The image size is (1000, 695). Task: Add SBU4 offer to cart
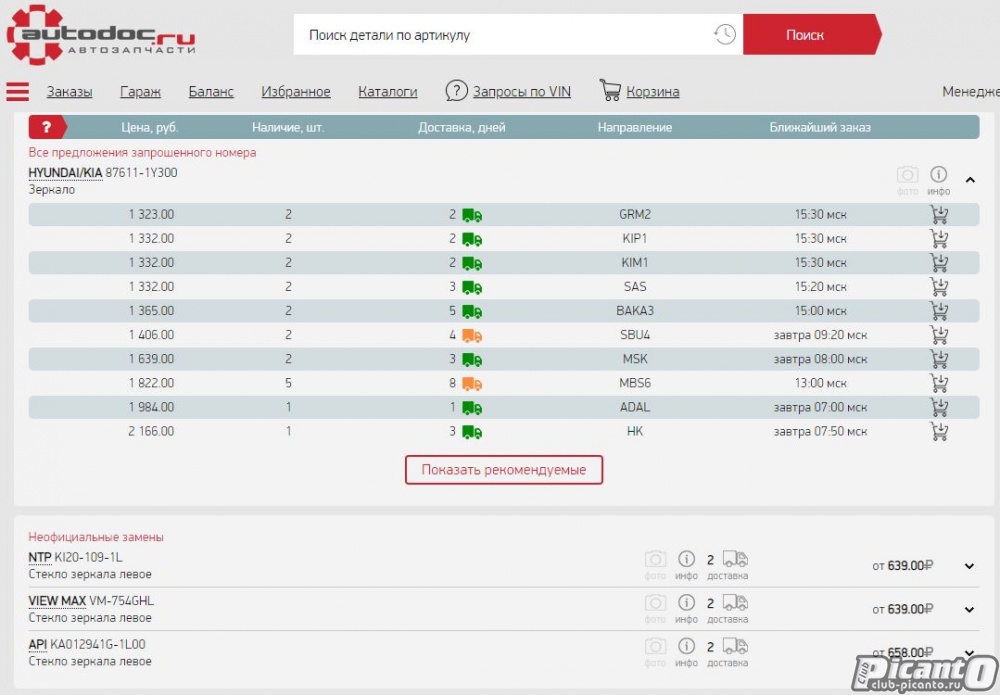(x=939, y=335)
